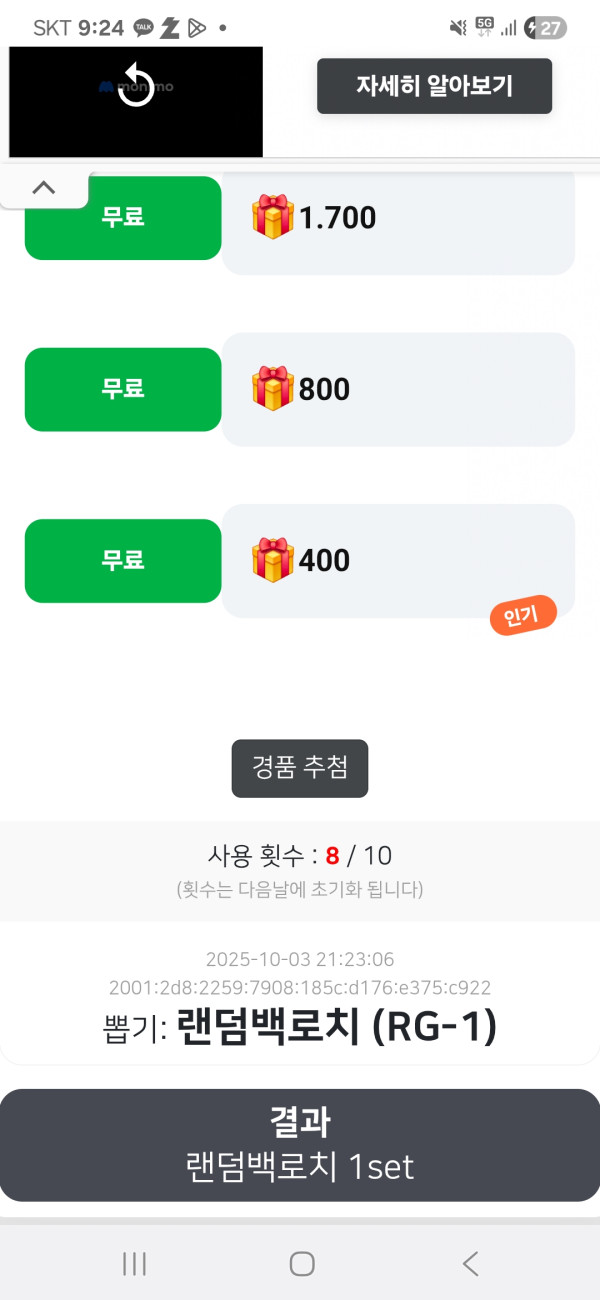
Task: Tap the 사용 횟수 8 / 10 counter text
Action: point(300,855)
